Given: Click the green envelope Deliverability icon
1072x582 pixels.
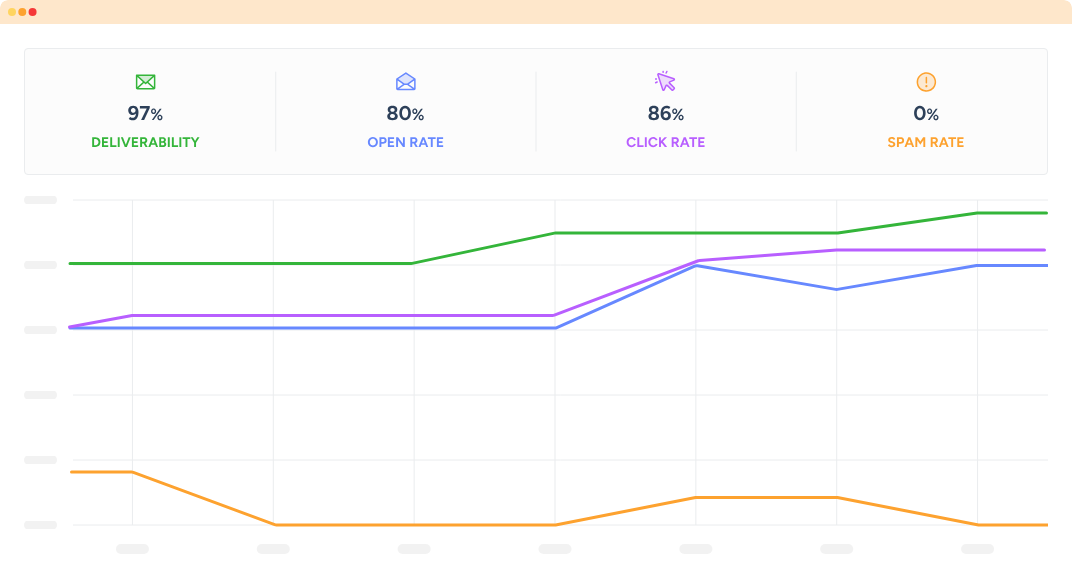Looking at the screenshot, I should 145,82.
